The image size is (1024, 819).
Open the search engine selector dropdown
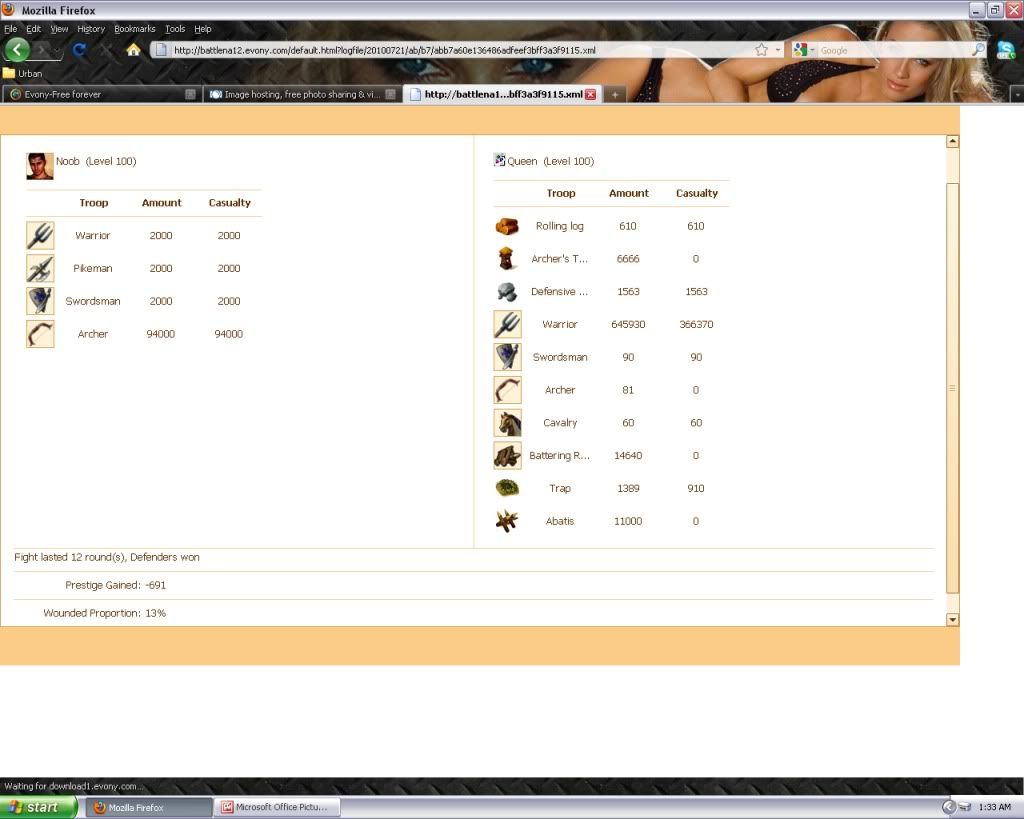(x=804, y=50)
